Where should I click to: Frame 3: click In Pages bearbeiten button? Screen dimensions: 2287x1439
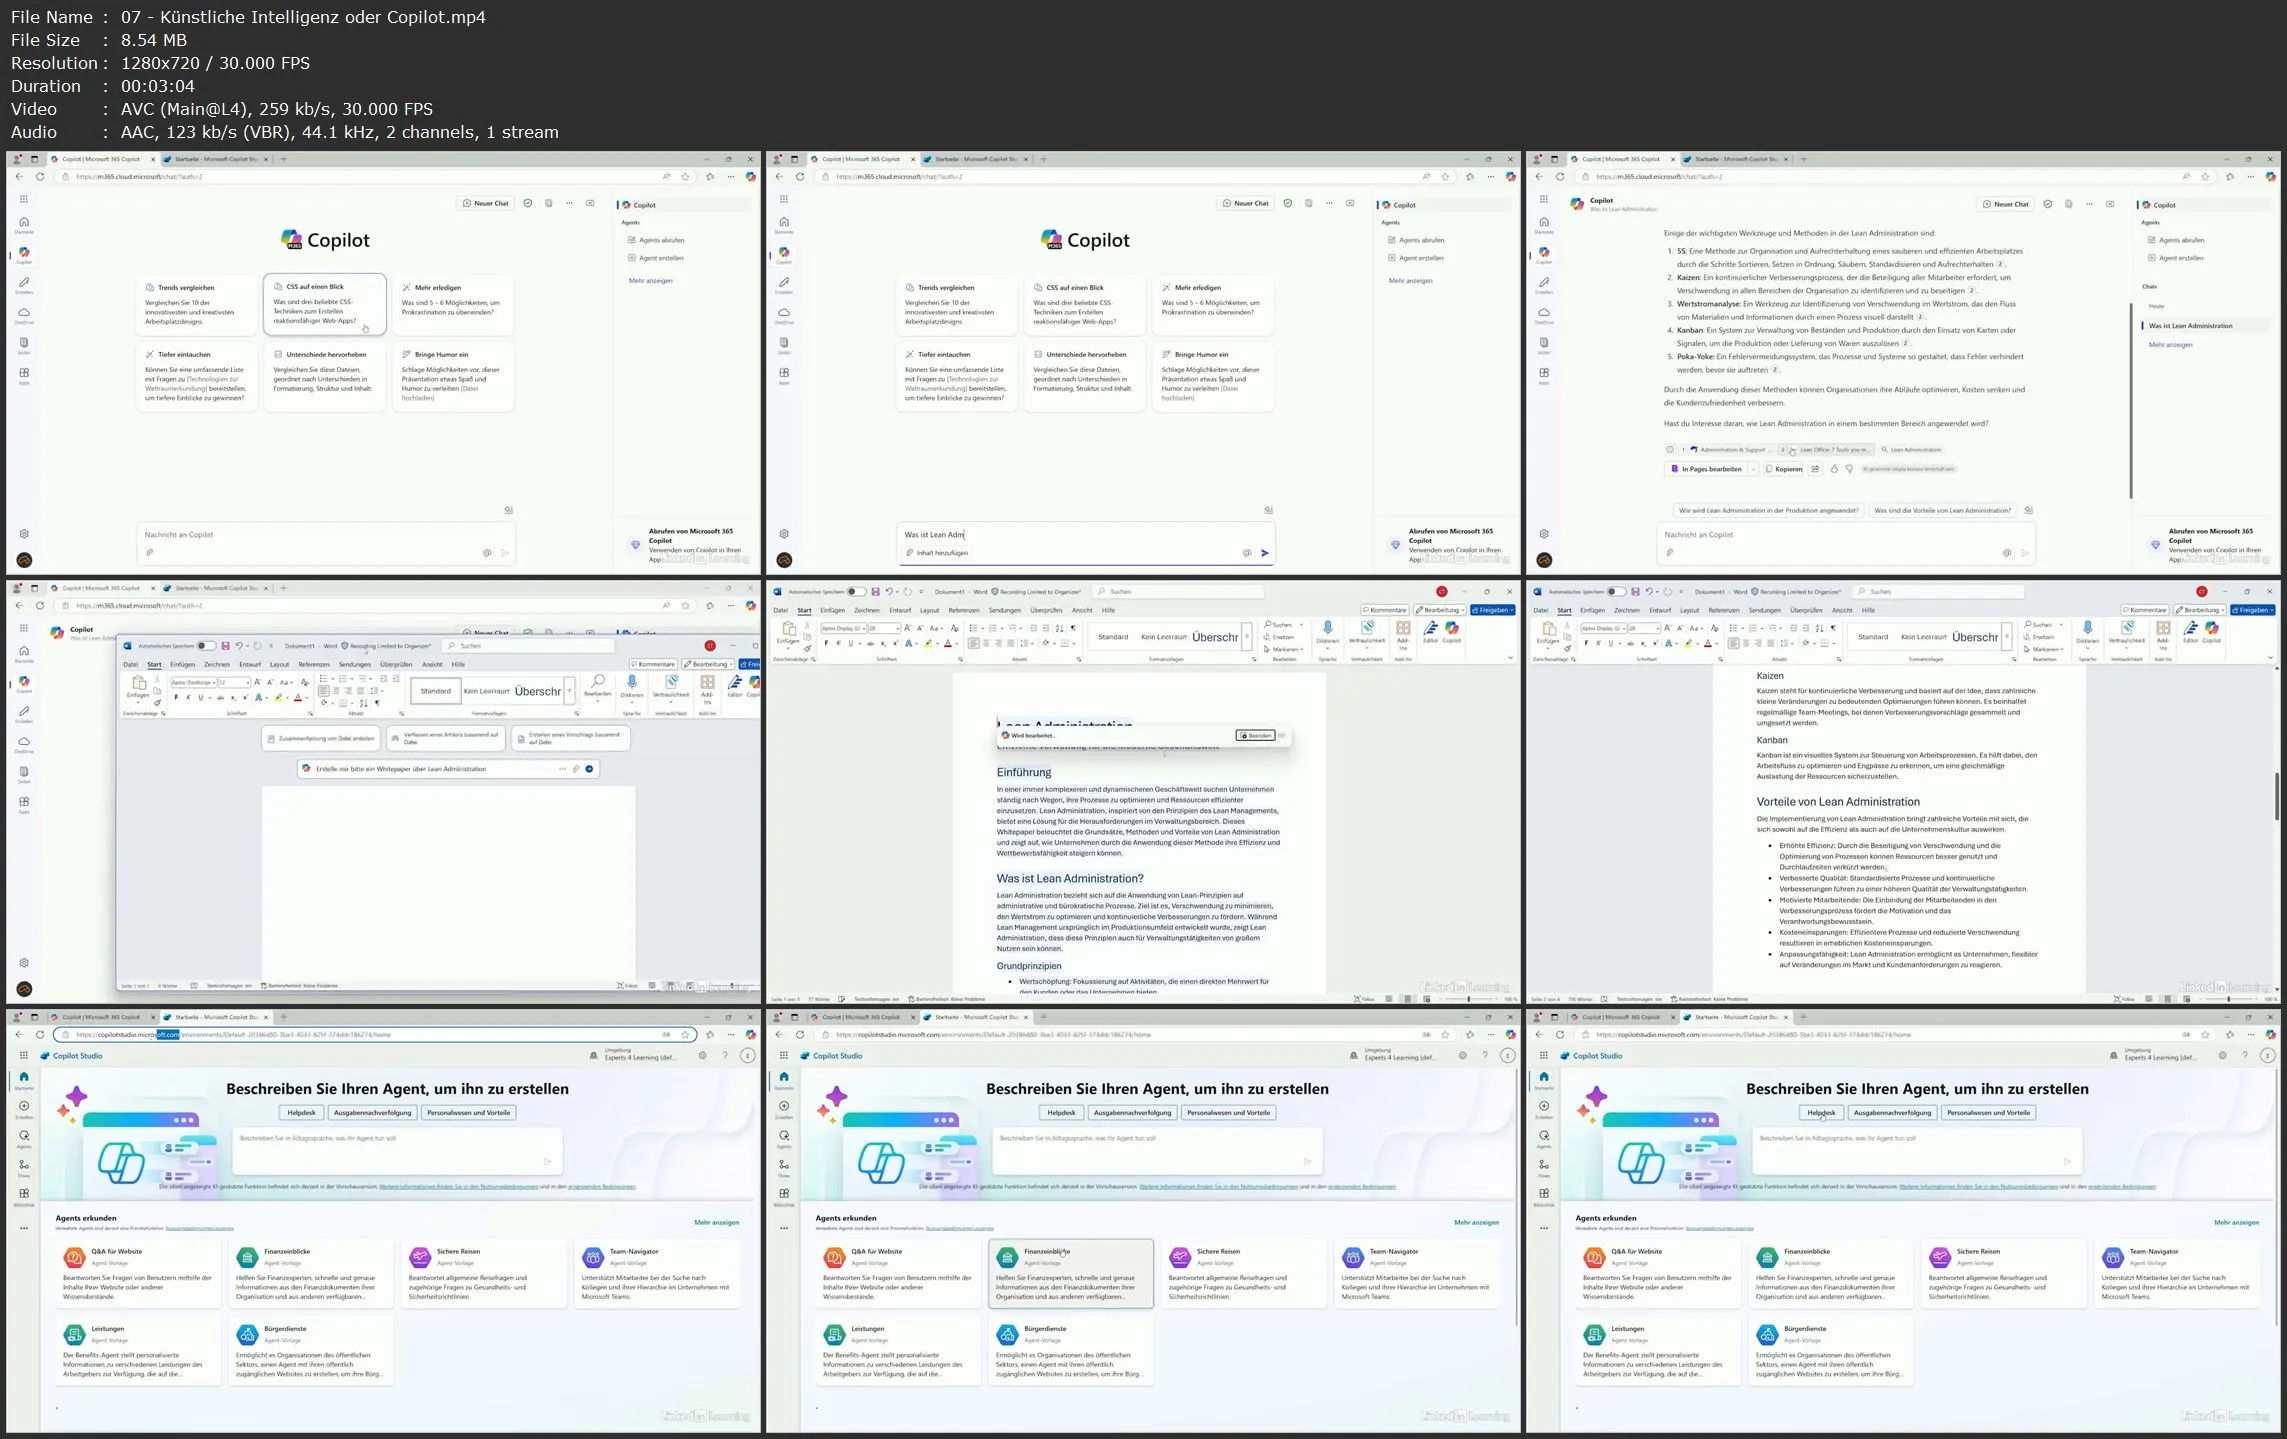point(1705,469)
